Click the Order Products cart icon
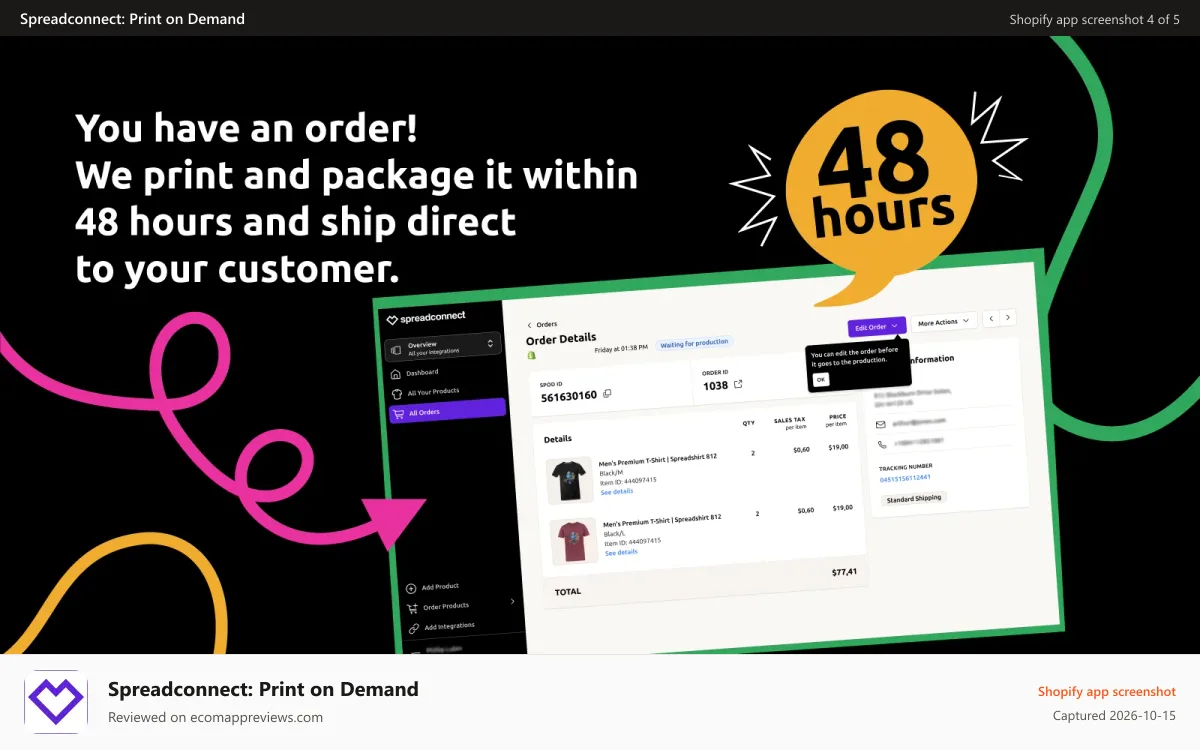This screenshot has width=1200, height=750. [x=413, y=608]
